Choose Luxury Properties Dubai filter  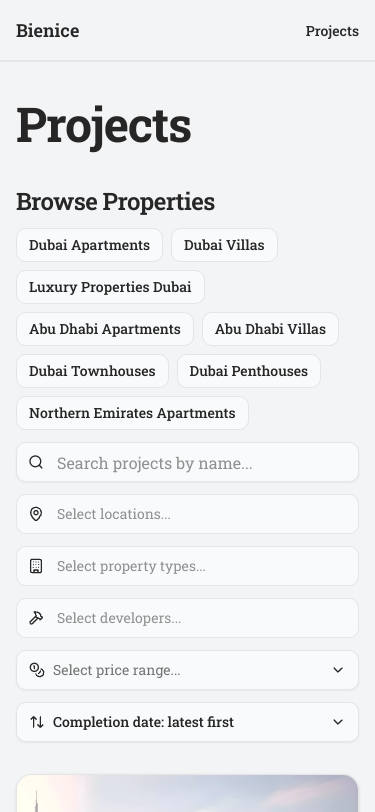(110, 287)
